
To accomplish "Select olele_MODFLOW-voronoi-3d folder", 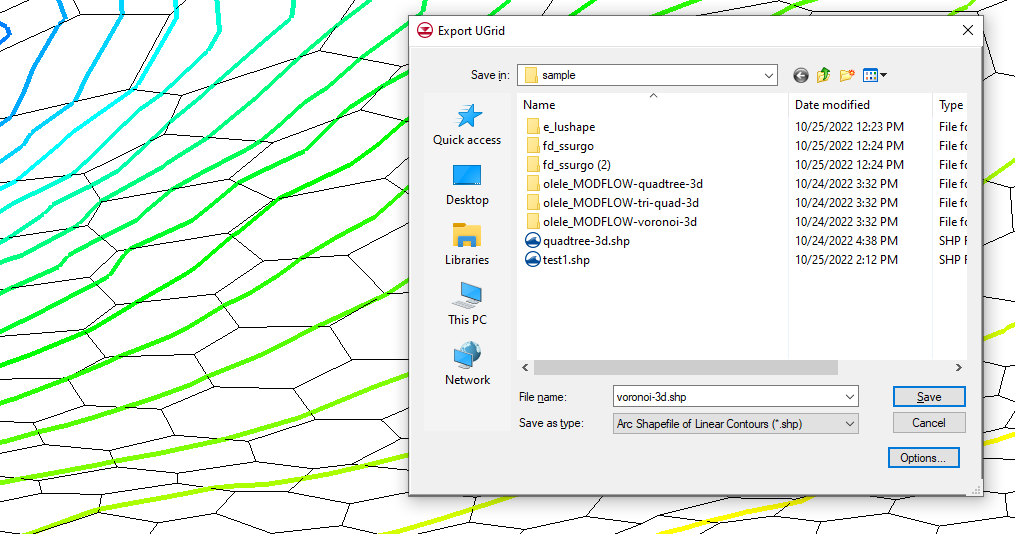I will [612, 221].
